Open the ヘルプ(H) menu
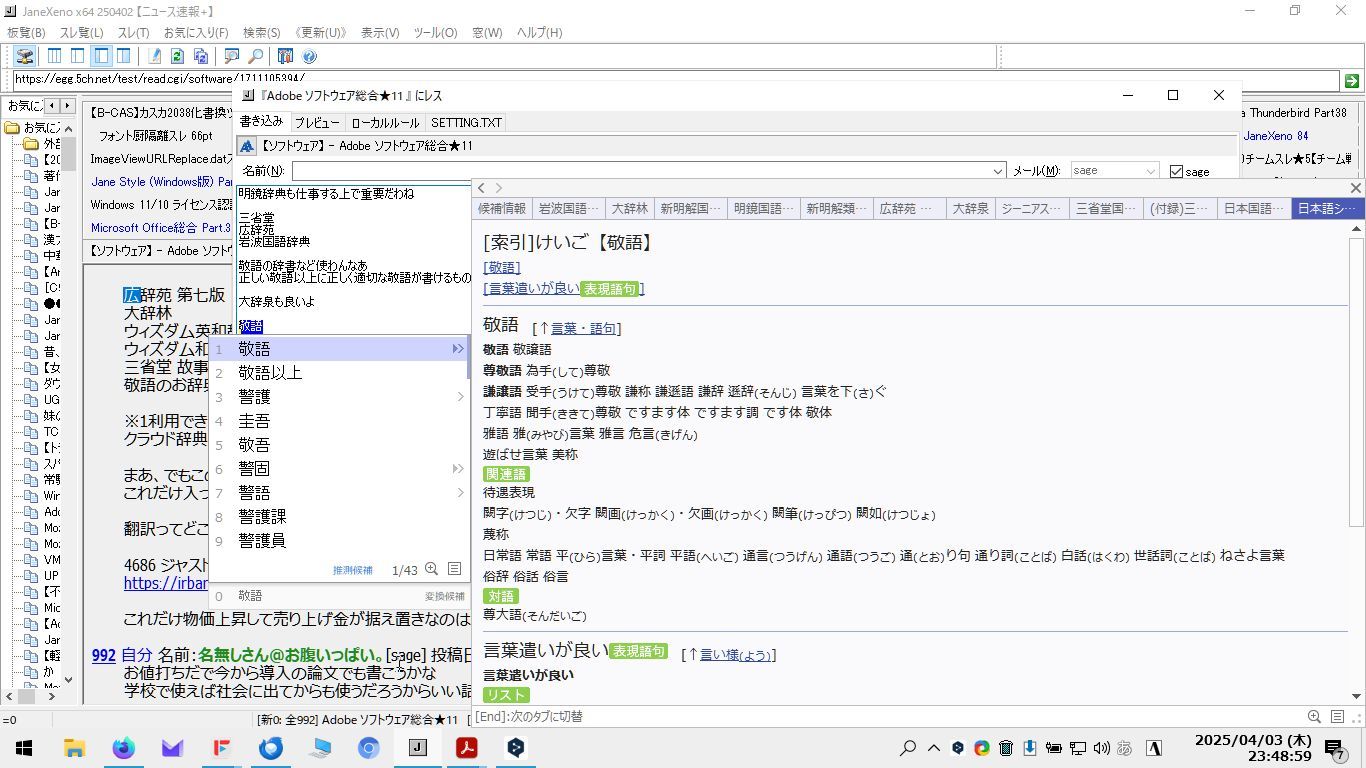1366x768 pixels. pyautogui.click(x=539, y=33)
